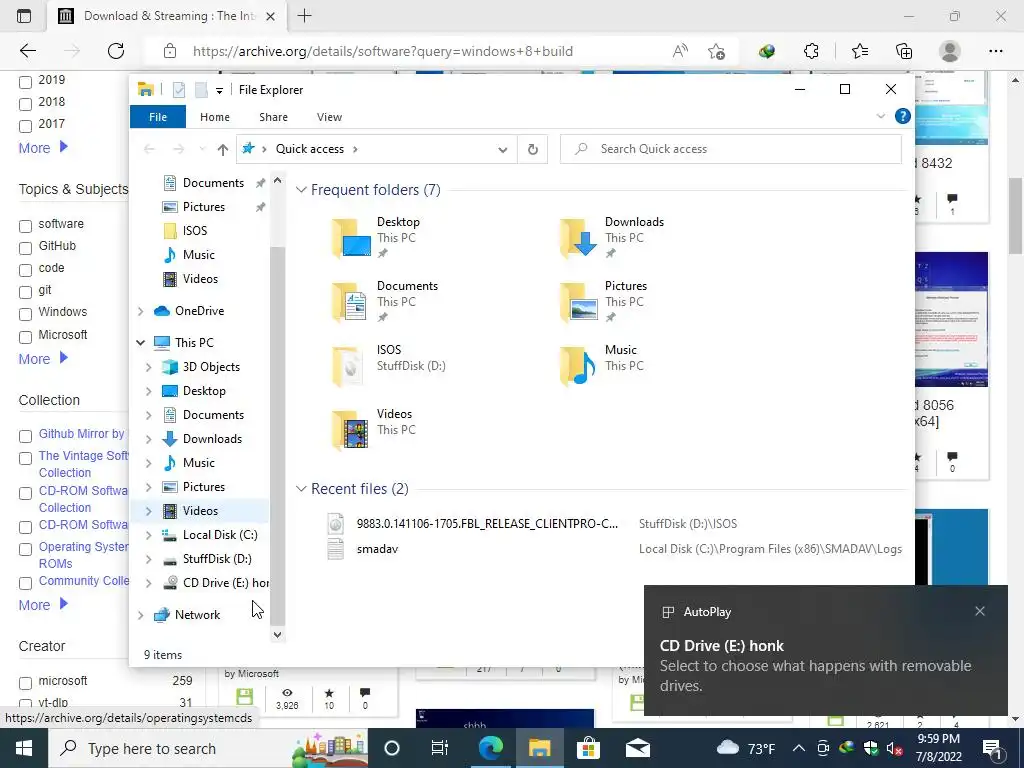Check the git topic filter

point(25,292)
